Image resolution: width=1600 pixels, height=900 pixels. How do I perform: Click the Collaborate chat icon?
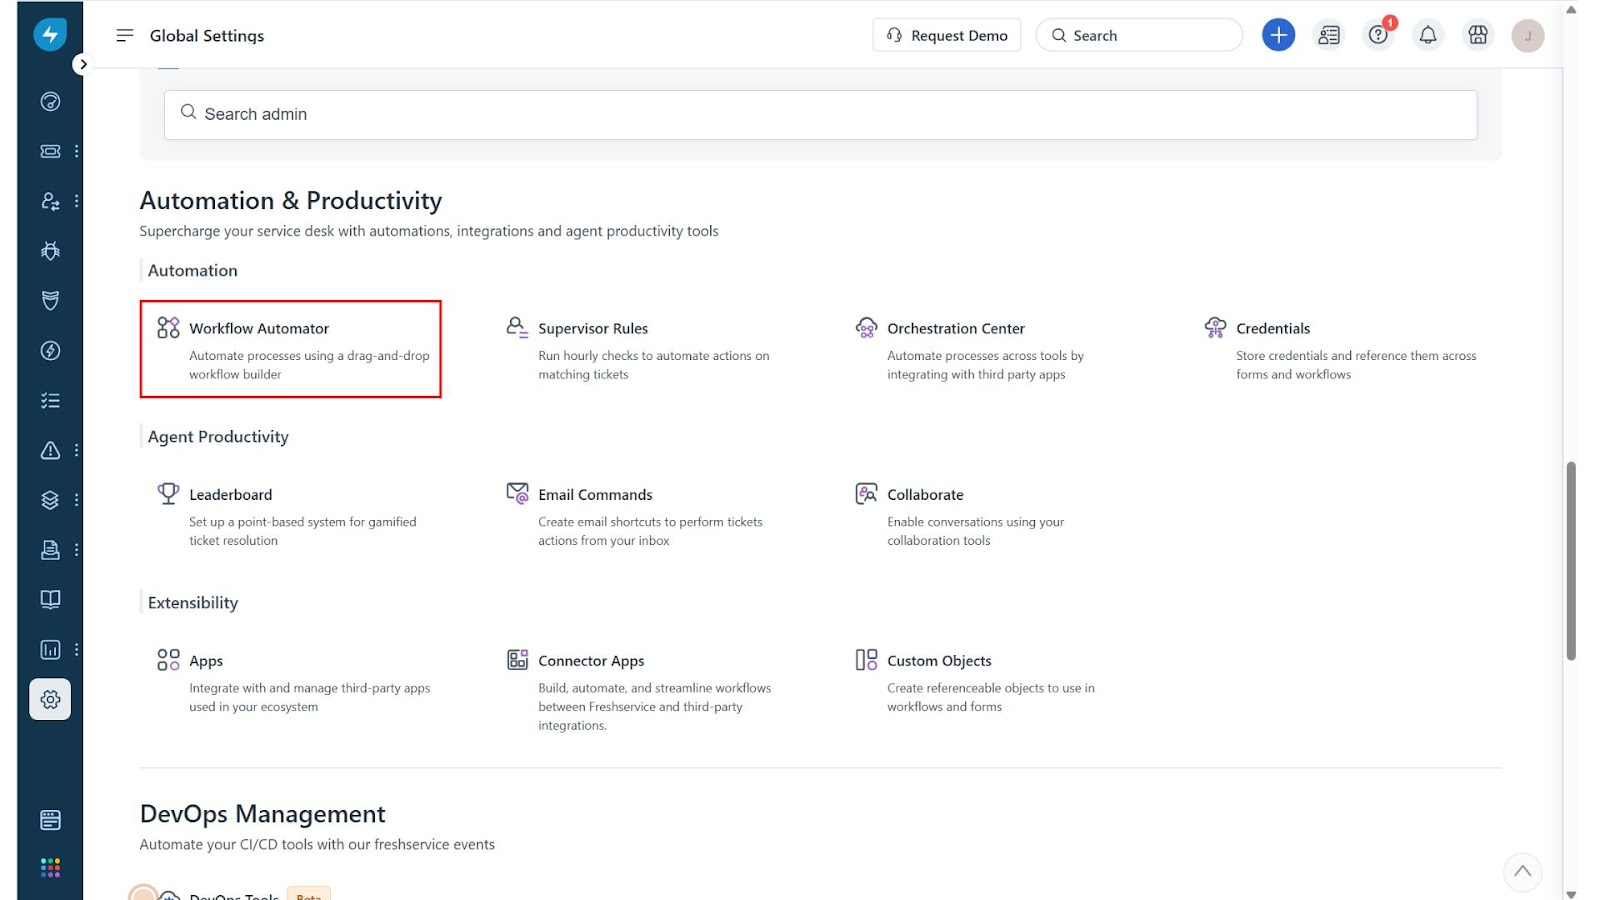point(866,493)
